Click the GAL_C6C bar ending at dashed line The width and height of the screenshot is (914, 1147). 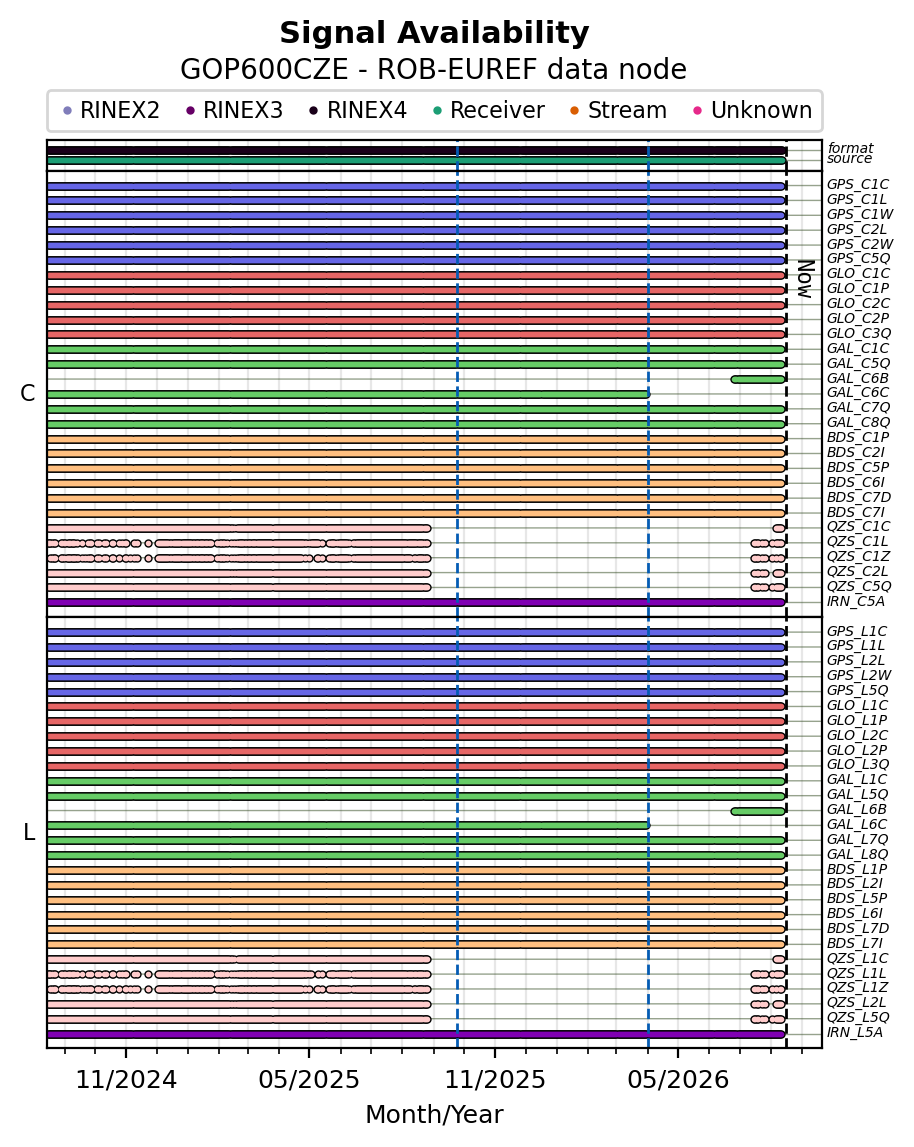click(x=348, y=394)
